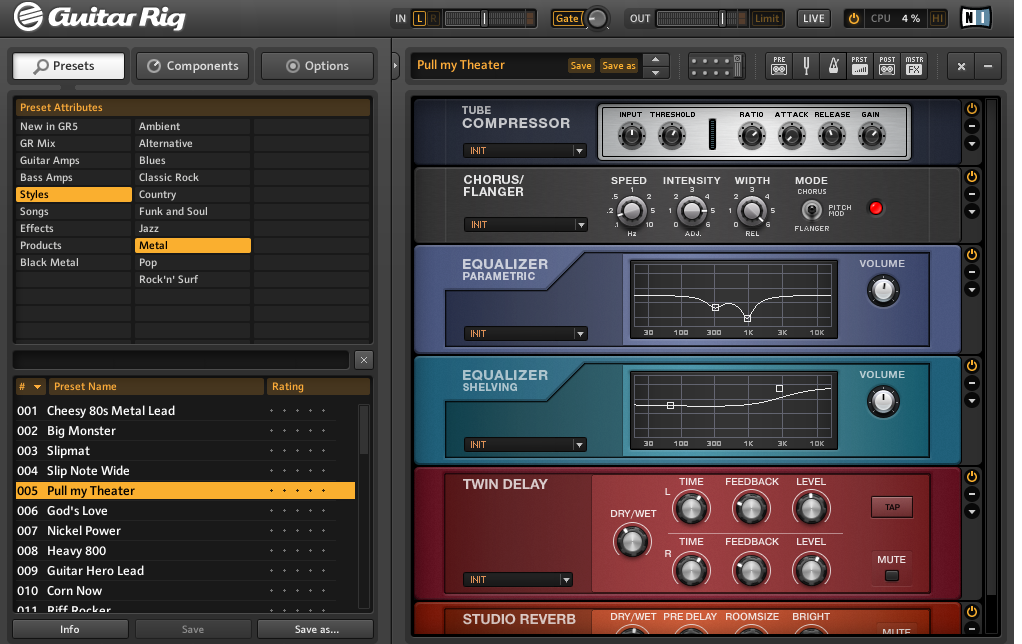The height and width of the screenshot is (644, 1022).
Task: Open the metronome tool
Action: [833, 66]
